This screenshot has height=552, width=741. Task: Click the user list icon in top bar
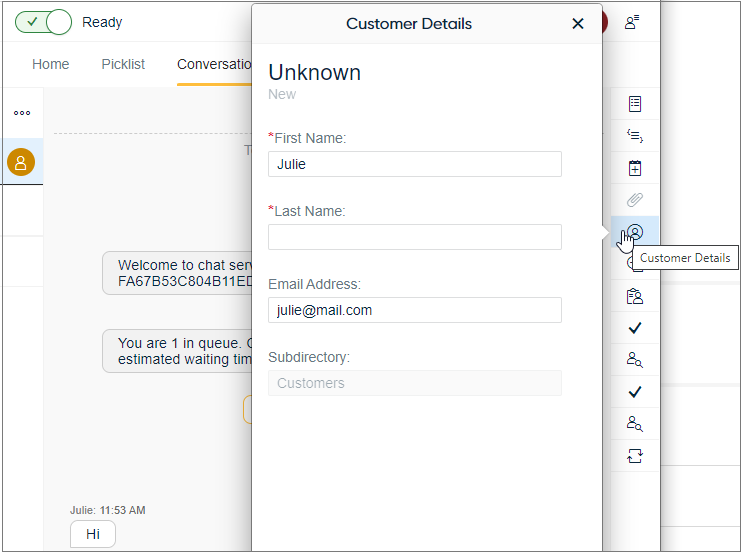[632, 22]
